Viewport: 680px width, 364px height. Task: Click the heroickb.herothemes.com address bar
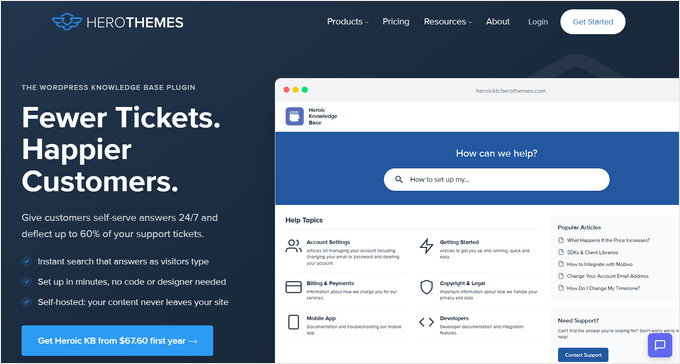(510, 91)
